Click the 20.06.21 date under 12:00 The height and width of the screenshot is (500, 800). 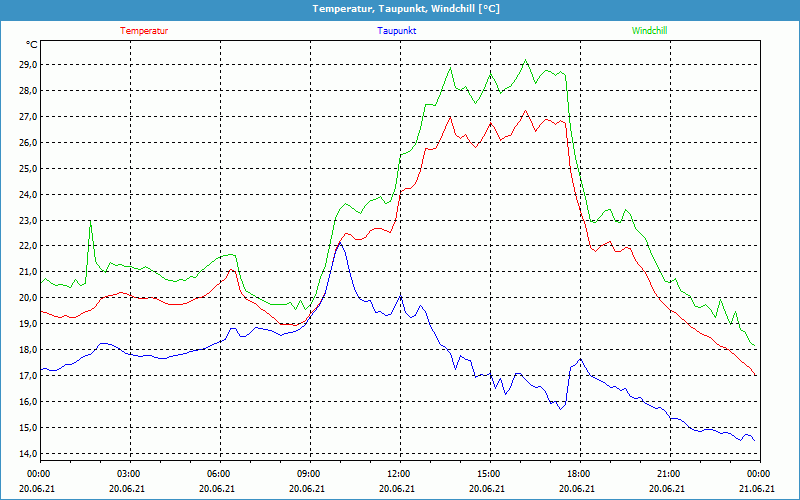click(x=397, y=489)
